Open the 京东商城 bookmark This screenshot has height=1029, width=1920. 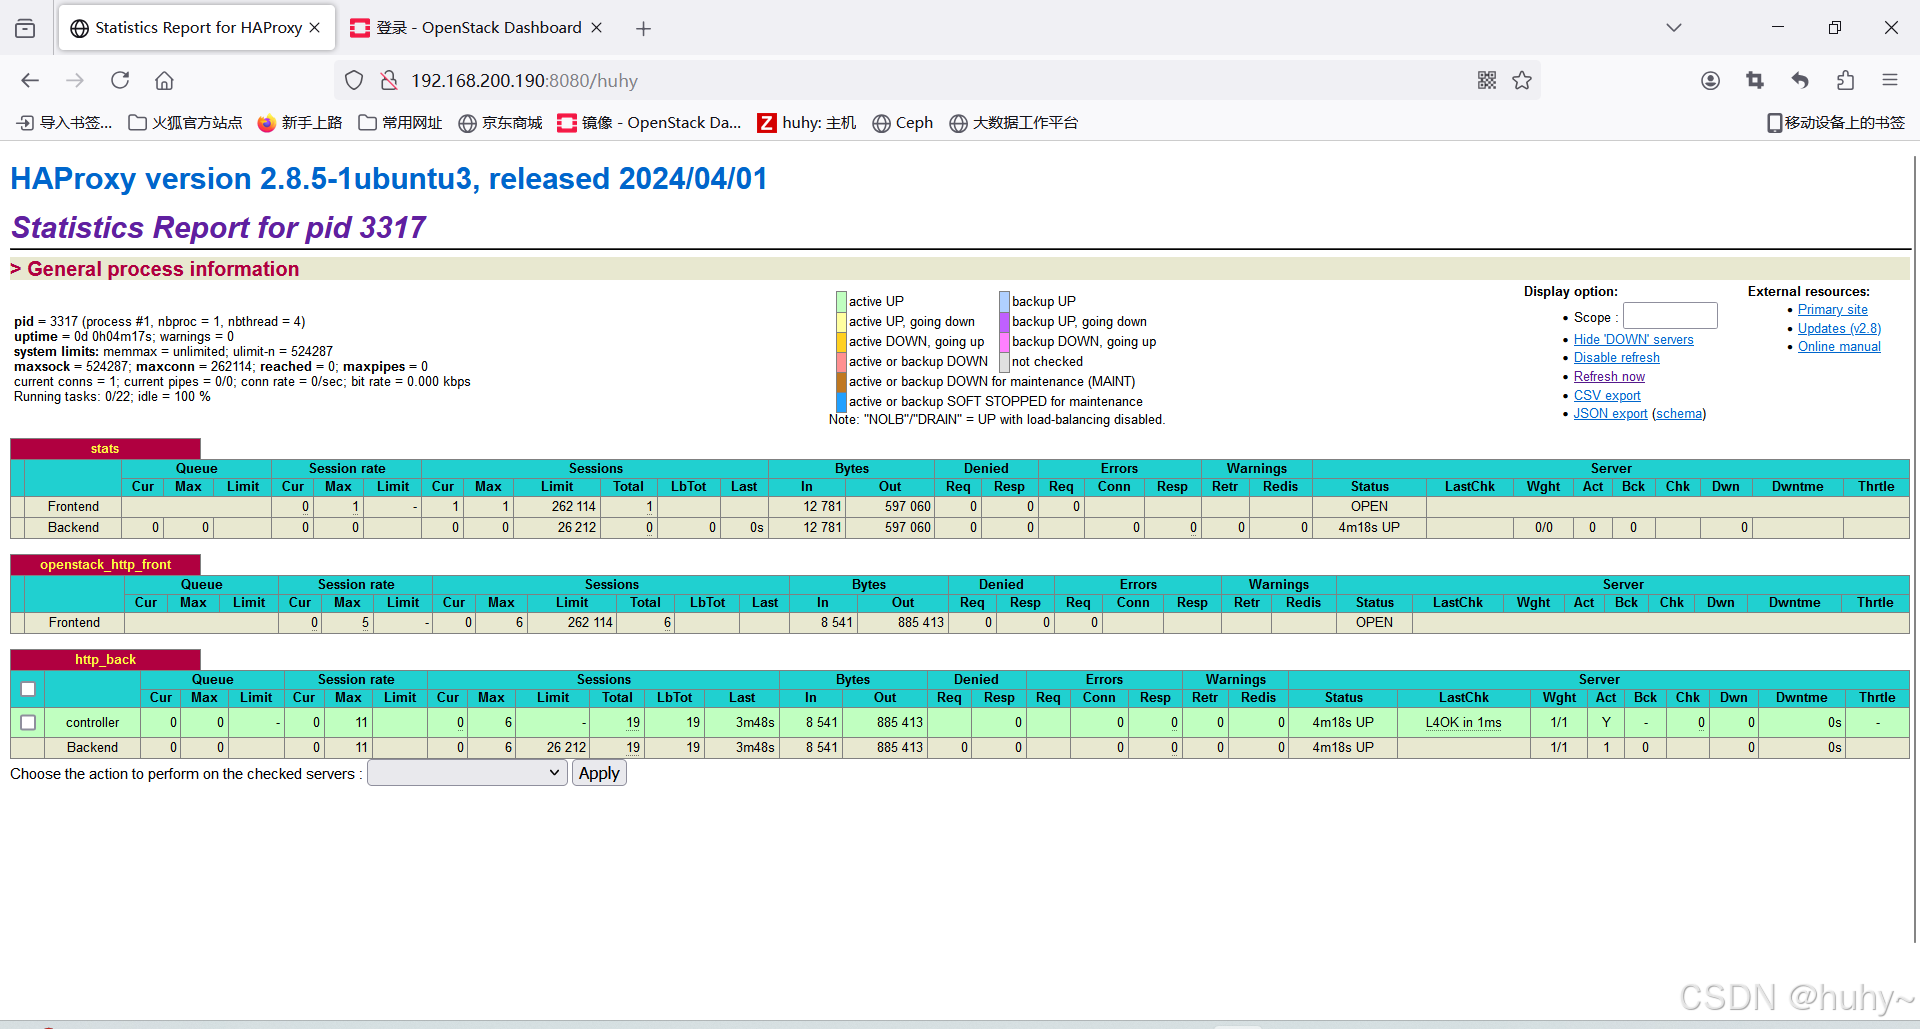501,122
